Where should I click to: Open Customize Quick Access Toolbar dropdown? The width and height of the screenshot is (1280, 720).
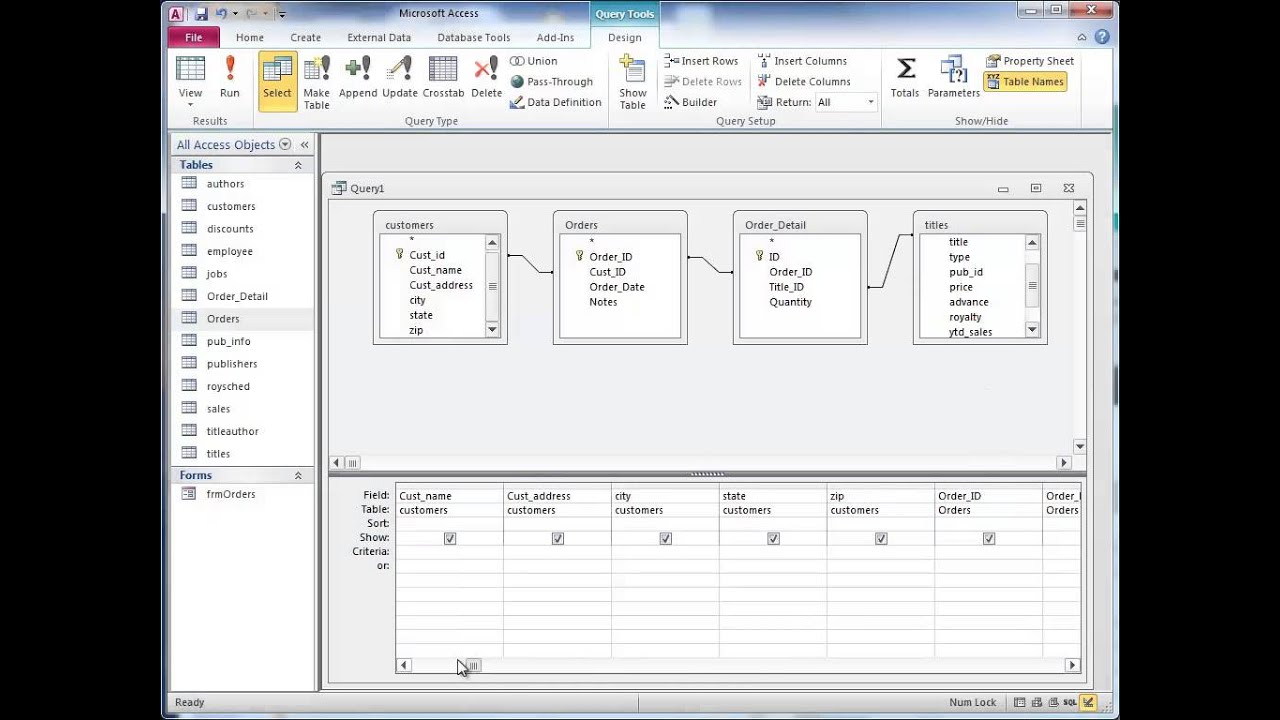coord(282,14)
